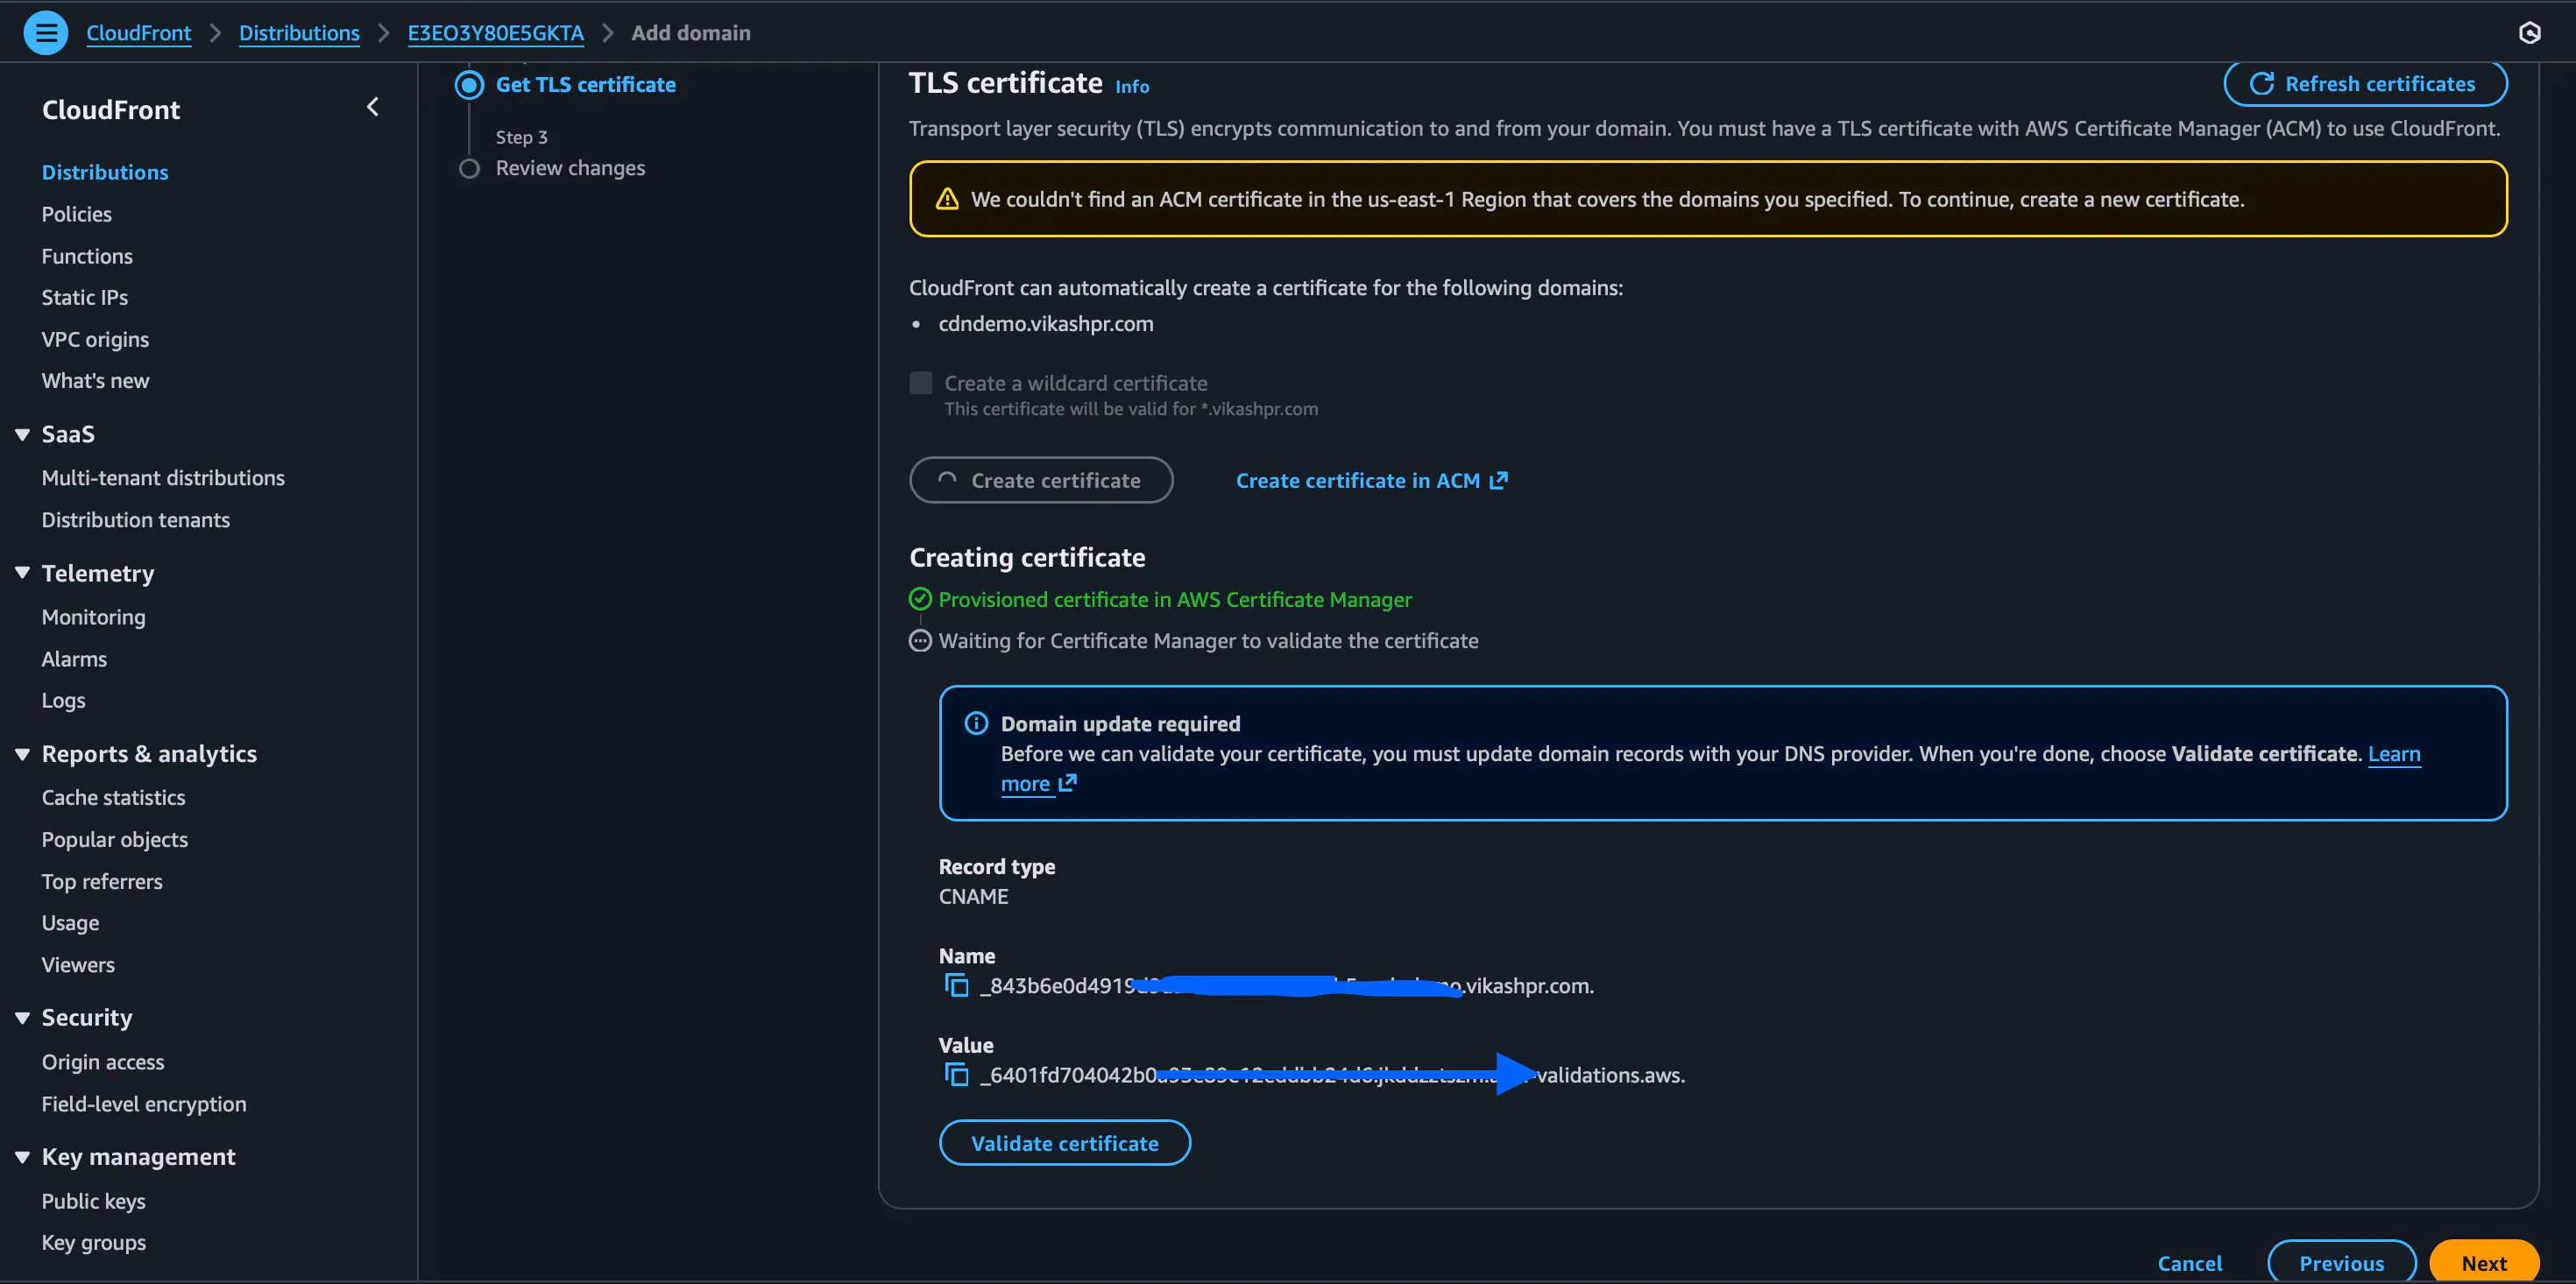Image resolution: width=2576 pixels, height=1284 pixels.
Task: Click the Validate certificate button
Action: 1064,1143
